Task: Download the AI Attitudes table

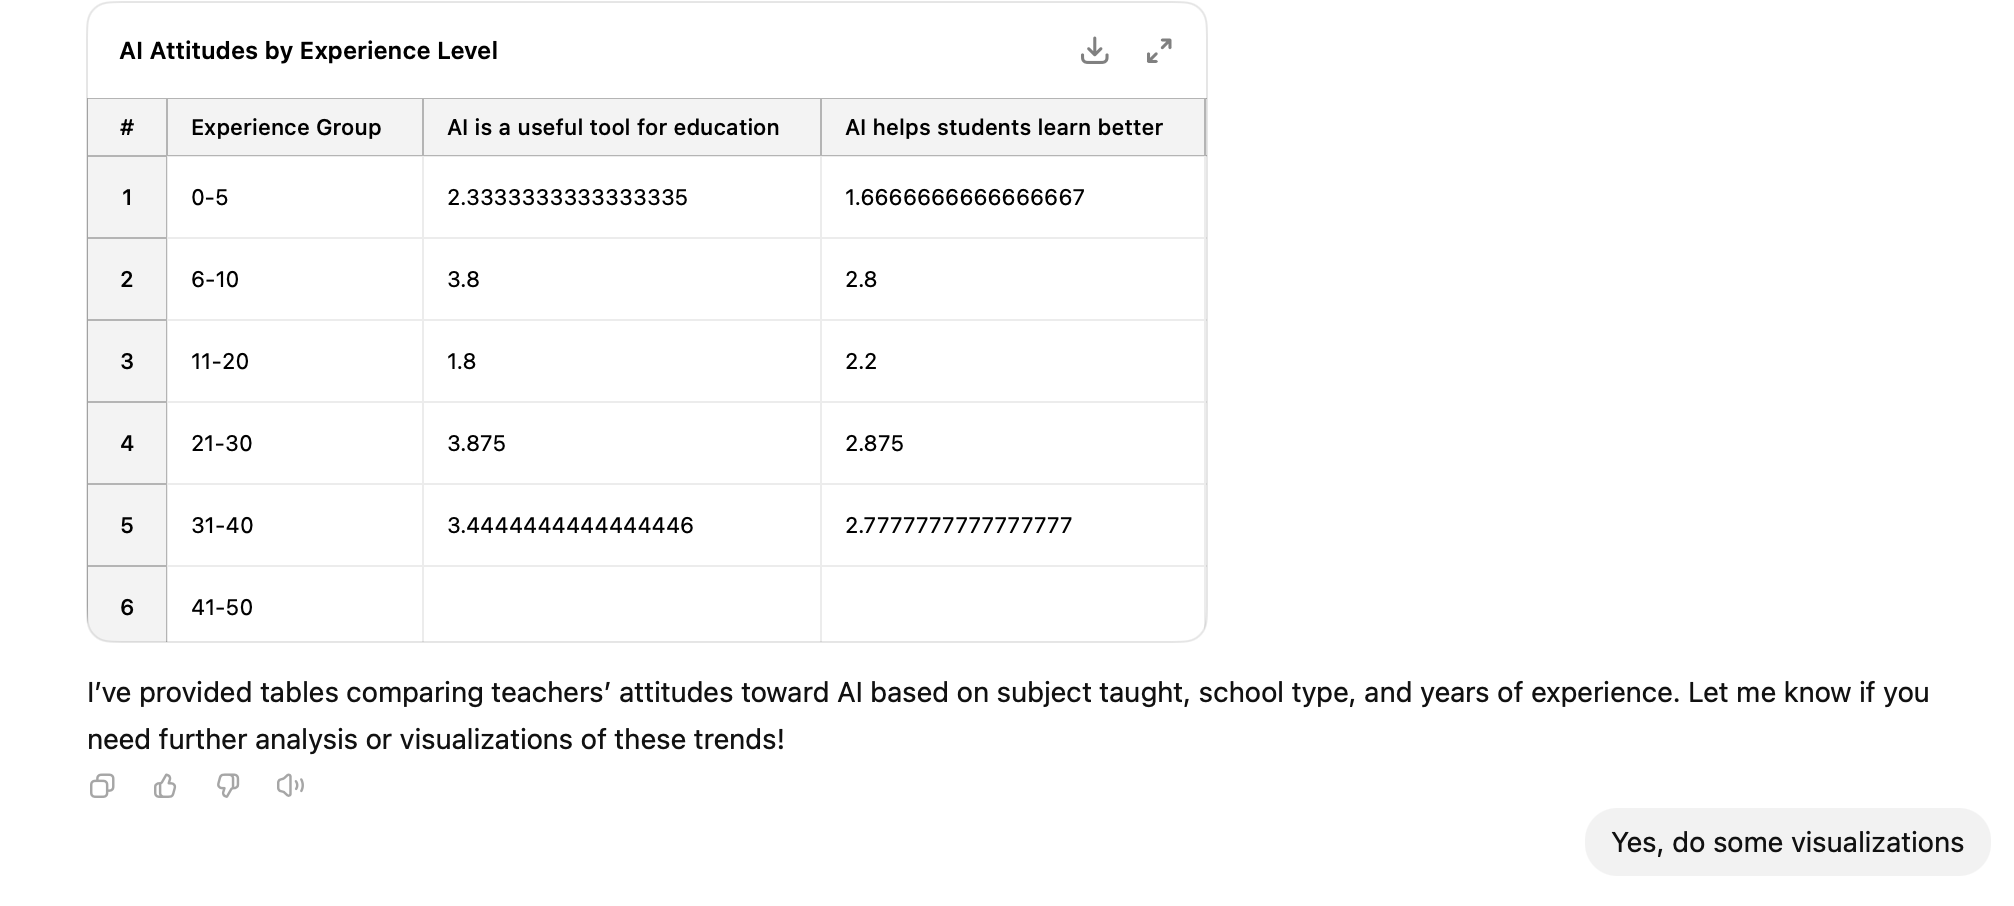Action: click(x=1094, y=51)
